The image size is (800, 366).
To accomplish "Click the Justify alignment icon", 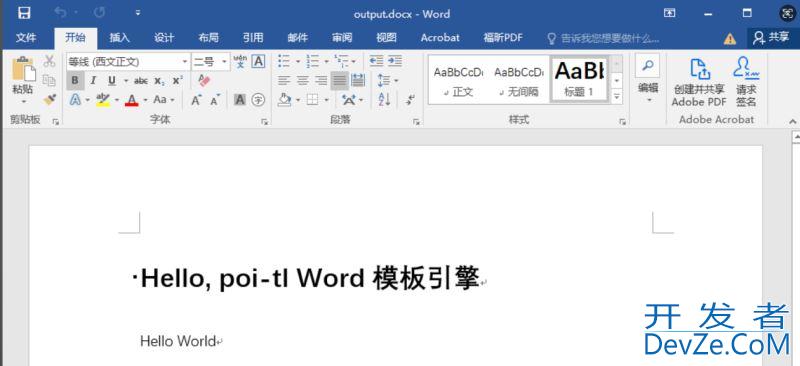I will coord(339,81).
